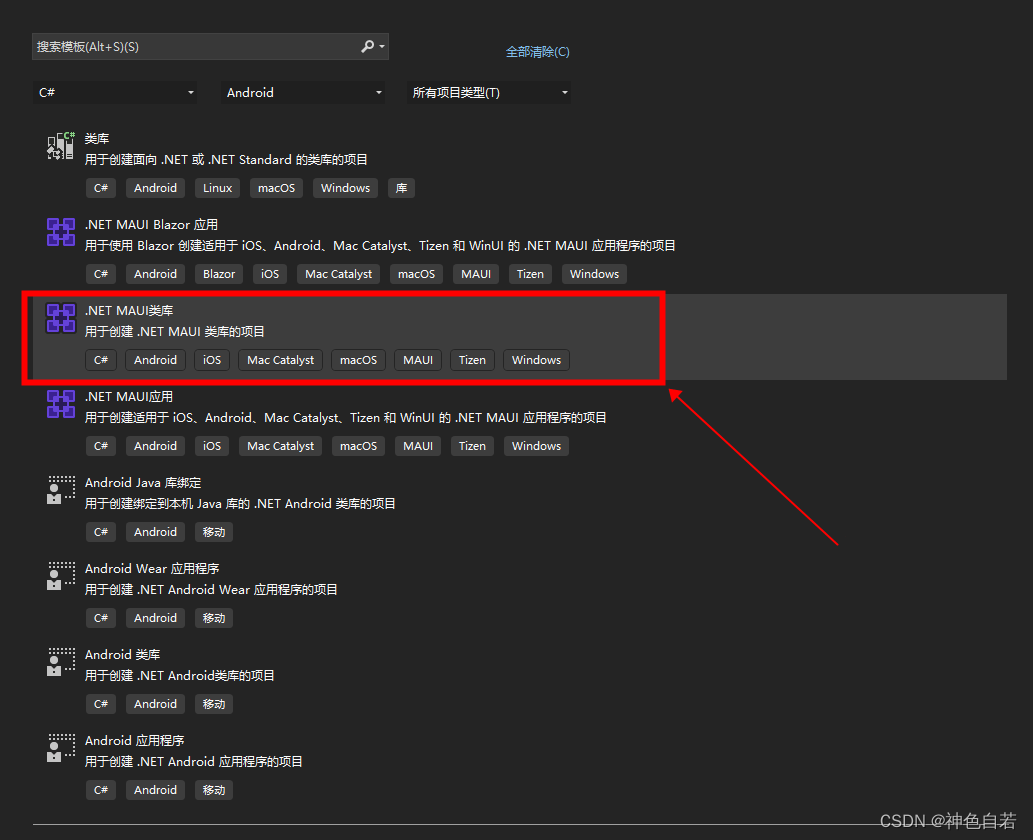Open the C# language filter dropdown
The image size is (1033, 840).
coord(115,93)
